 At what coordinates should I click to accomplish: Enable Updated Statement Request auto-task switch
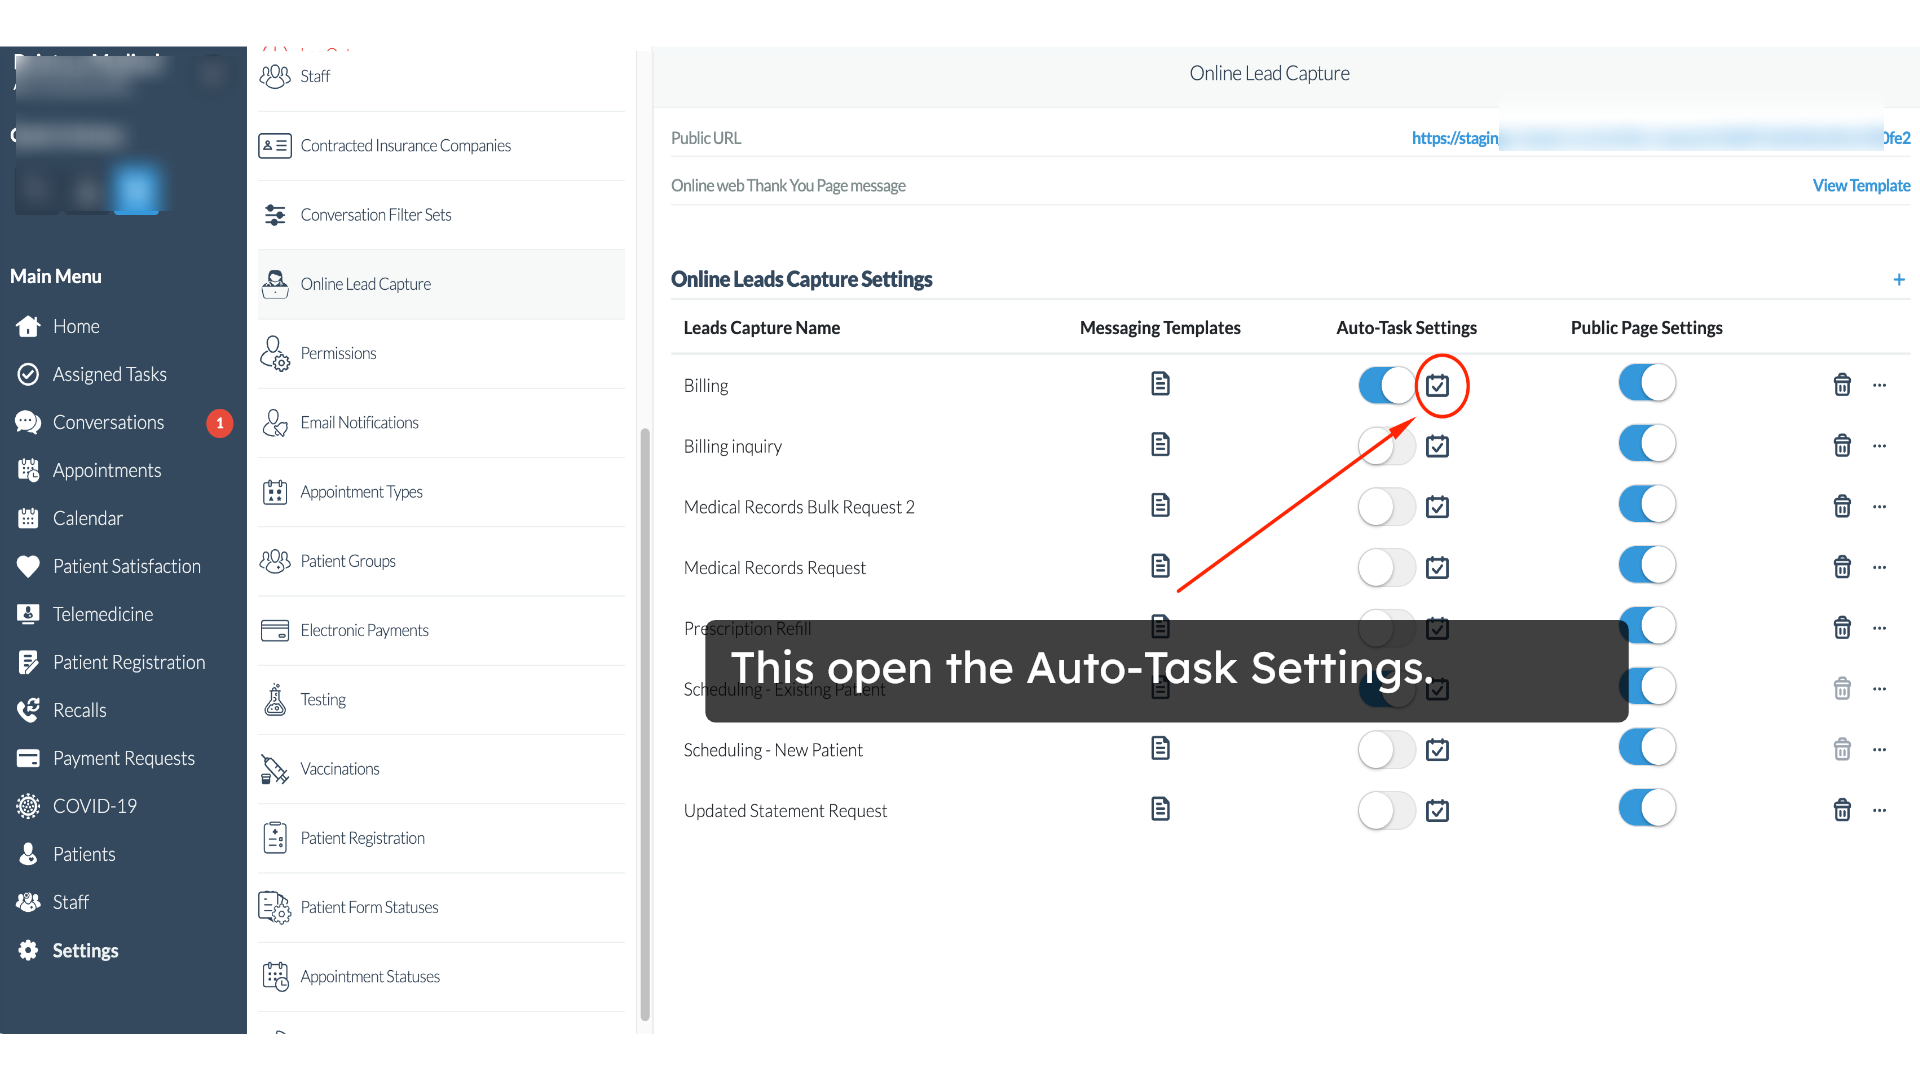coord(1386,811)
